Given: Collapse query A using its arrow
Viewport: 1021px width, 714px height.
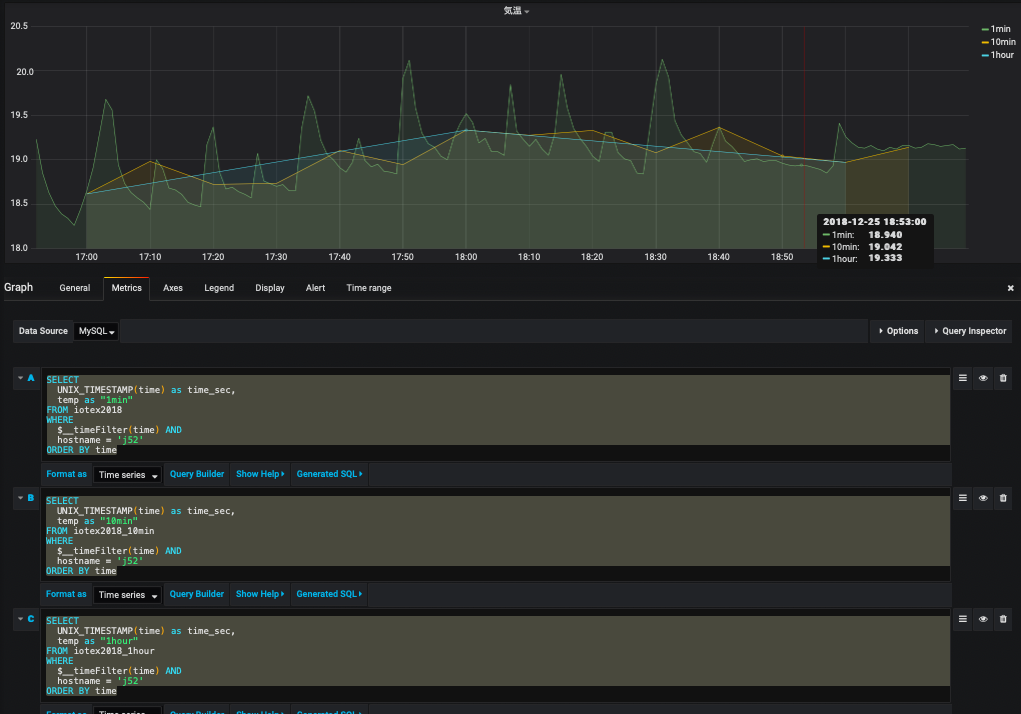Looking at the screenshot, I should point(20,378).
